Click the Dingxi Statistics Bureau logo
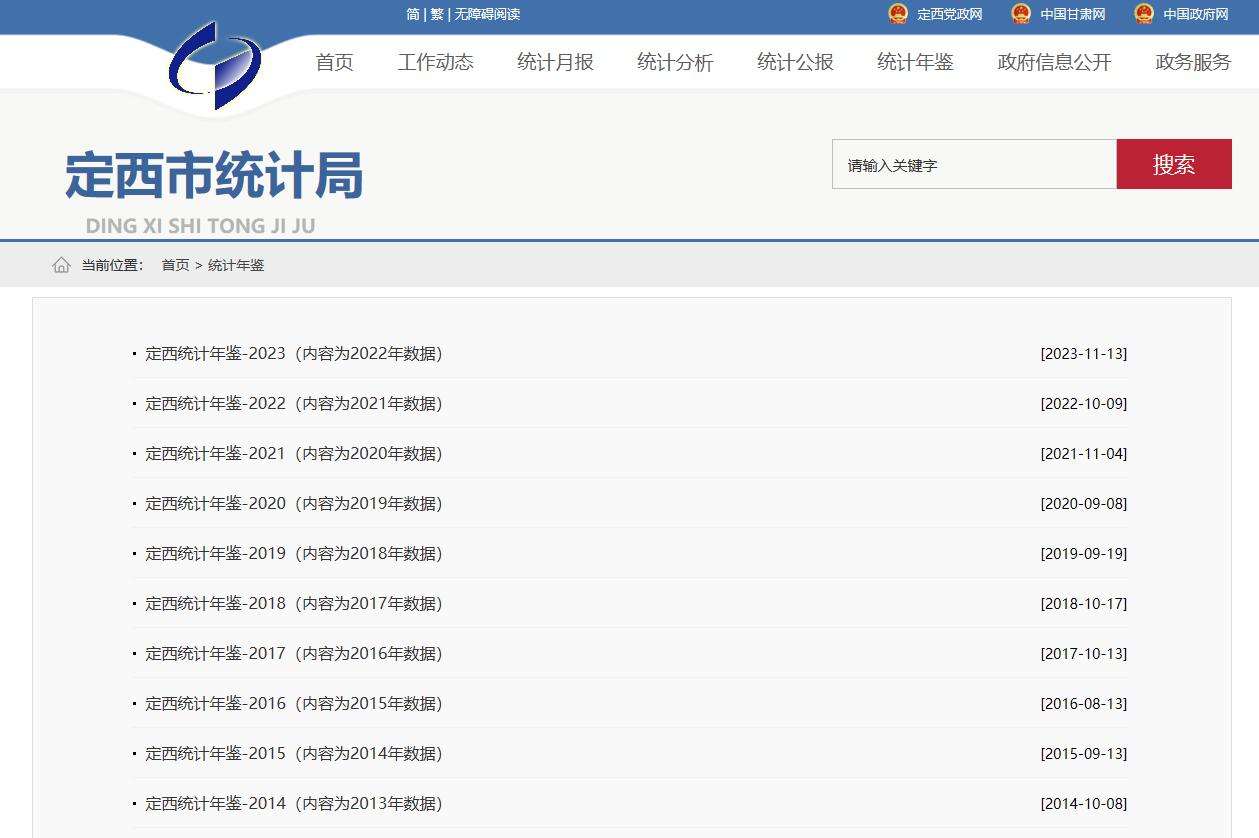The width and height of the screenshot is (1259, 838). [x=215, y=66]
